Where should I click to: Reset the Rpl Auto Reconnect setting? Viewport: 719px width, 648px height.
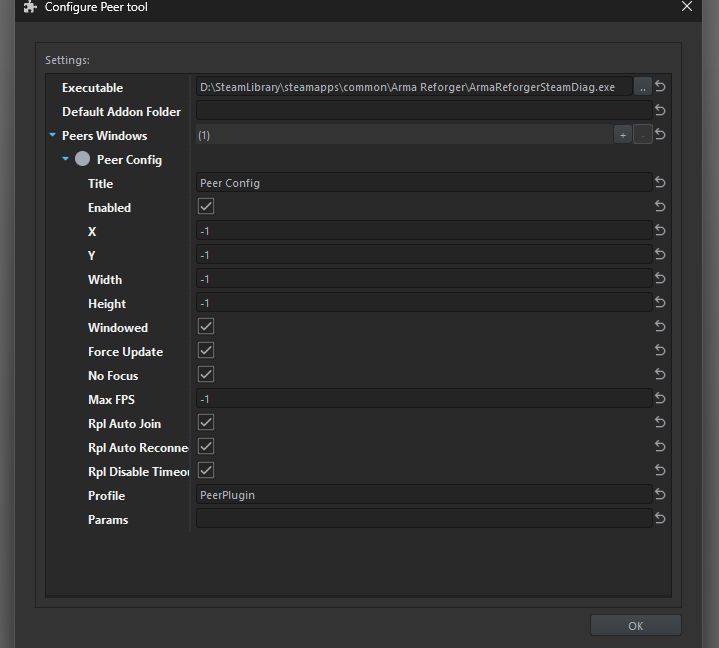pos(660,446)
